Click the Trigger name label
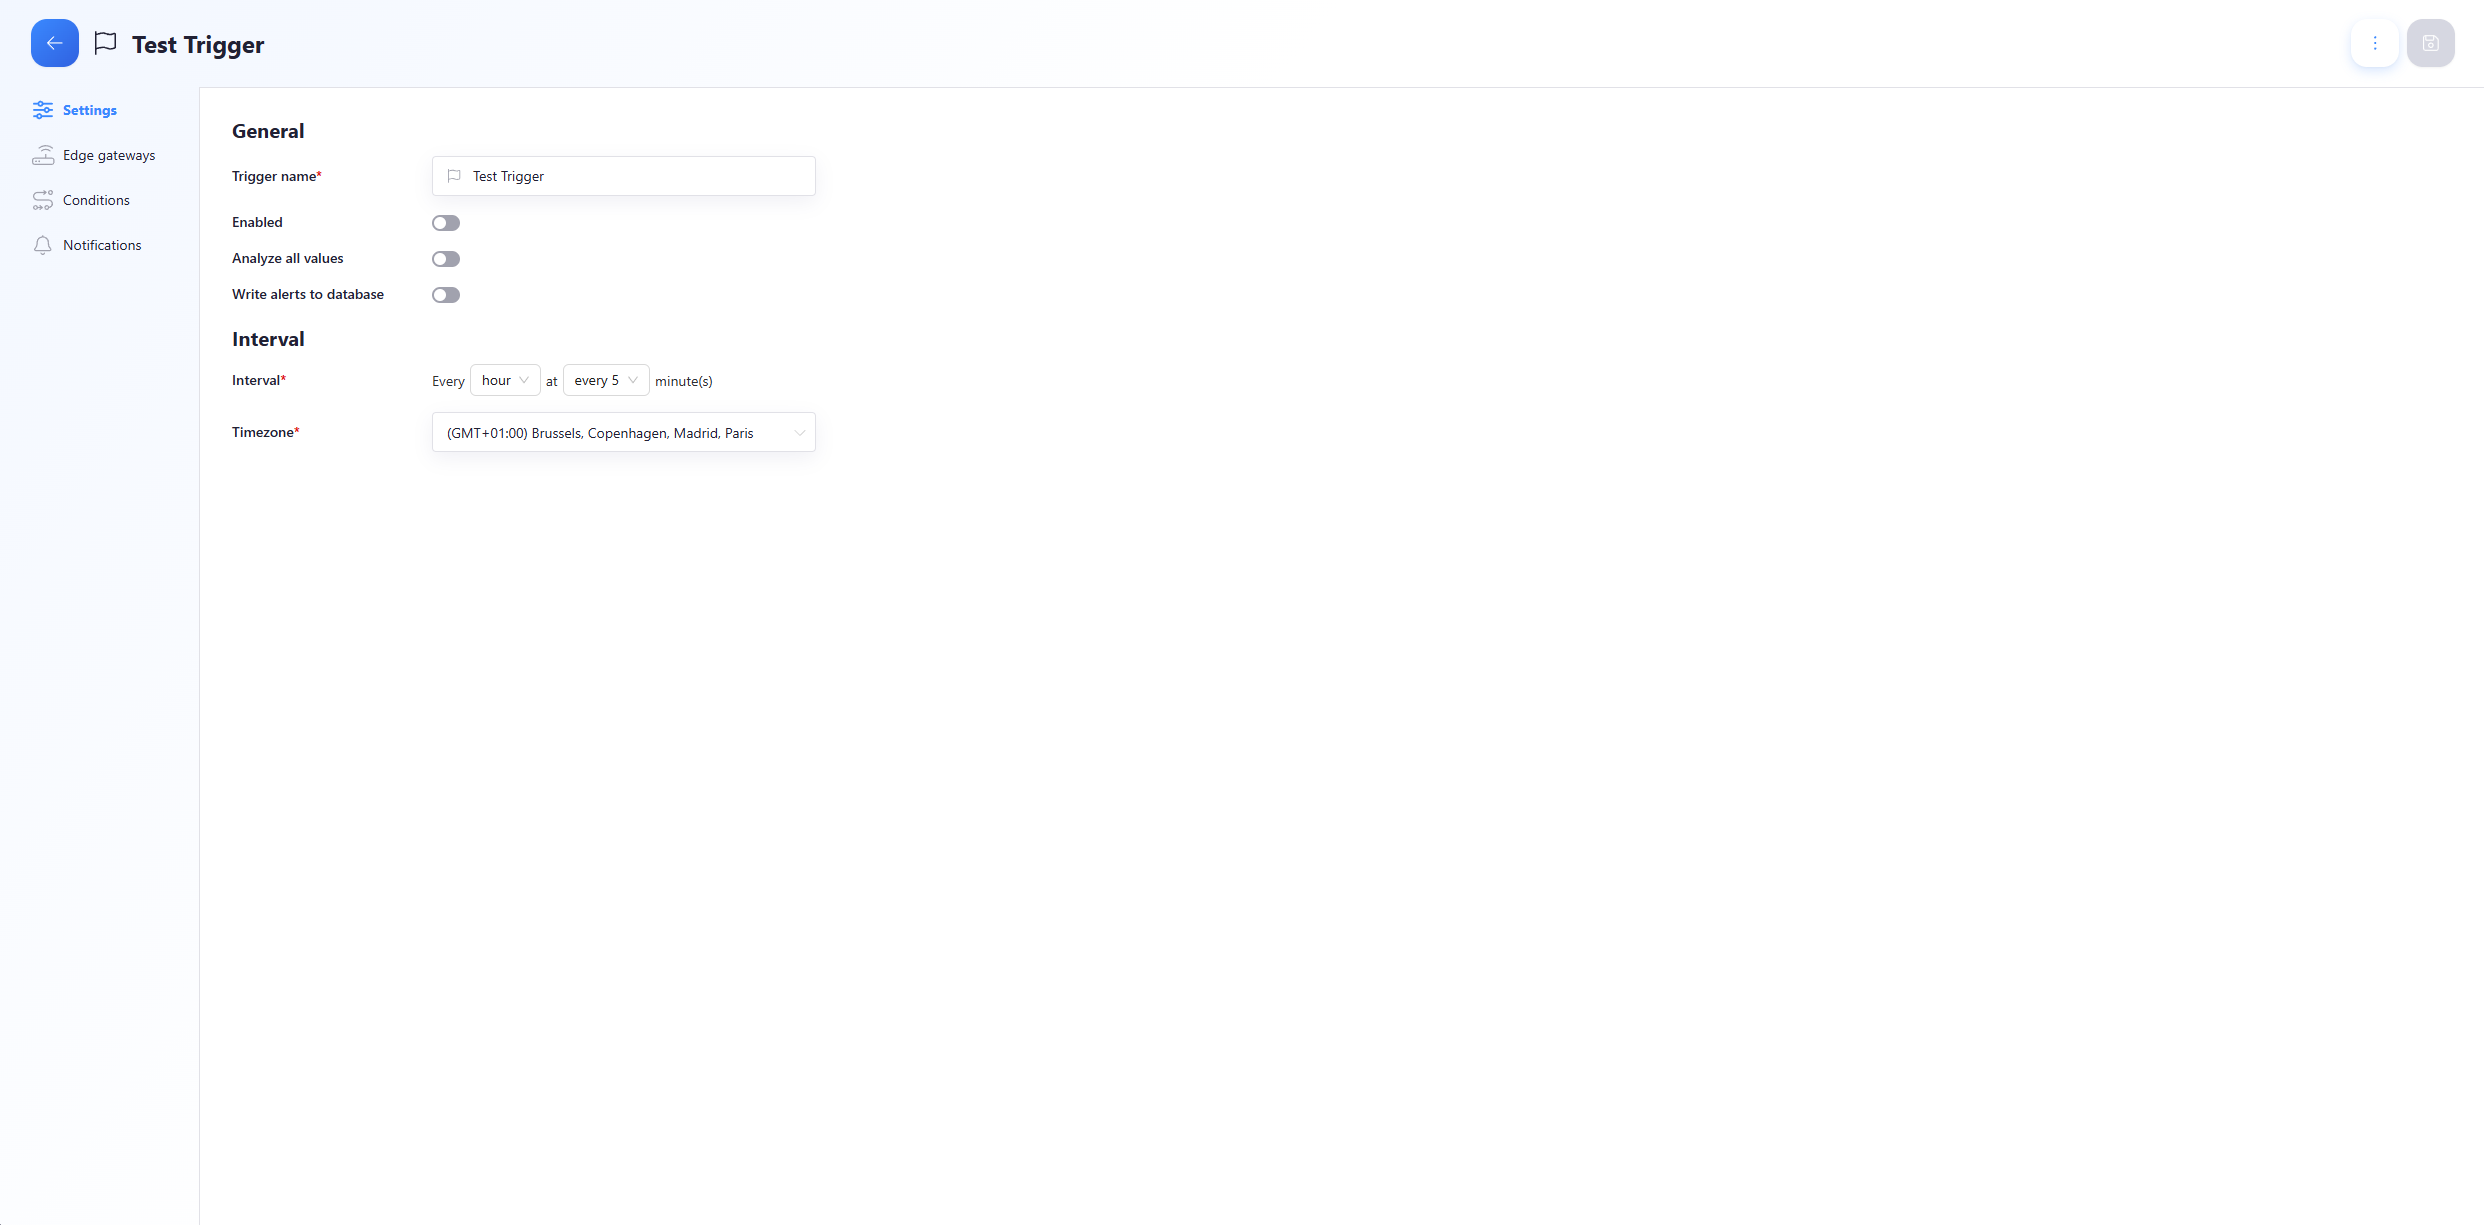The height and width of the screenshot is (1225, 2484). pos(277,176)
